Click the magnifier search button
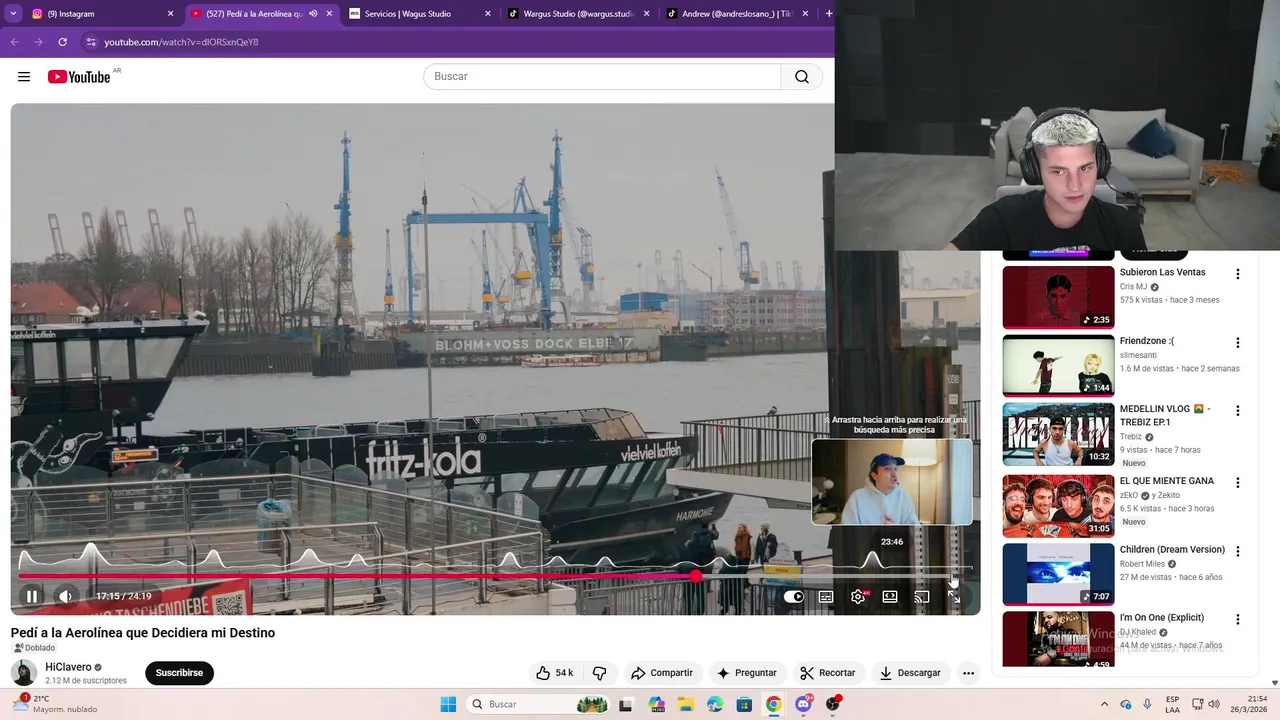The width and height of the screenshot is (1280, 720). click(802, 77)
